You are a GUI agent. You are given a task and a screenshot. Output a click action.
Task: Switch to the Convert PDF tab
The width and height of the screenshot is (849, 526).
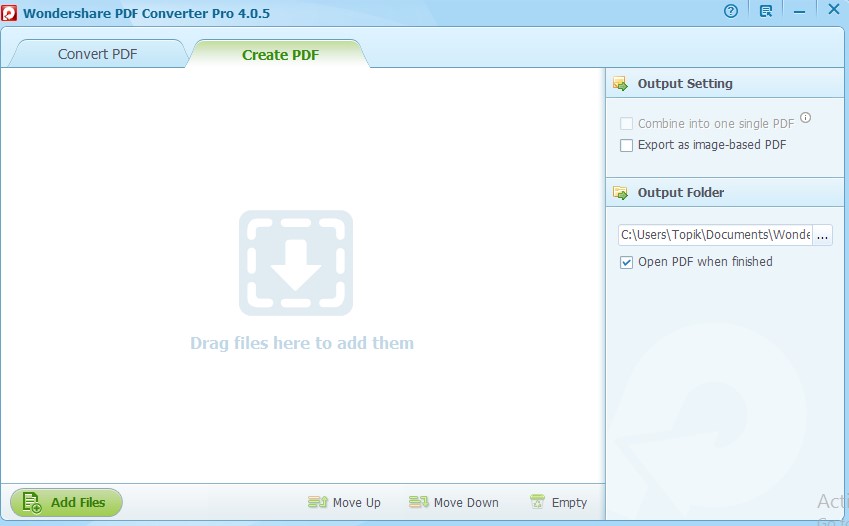tap(97, 54)
